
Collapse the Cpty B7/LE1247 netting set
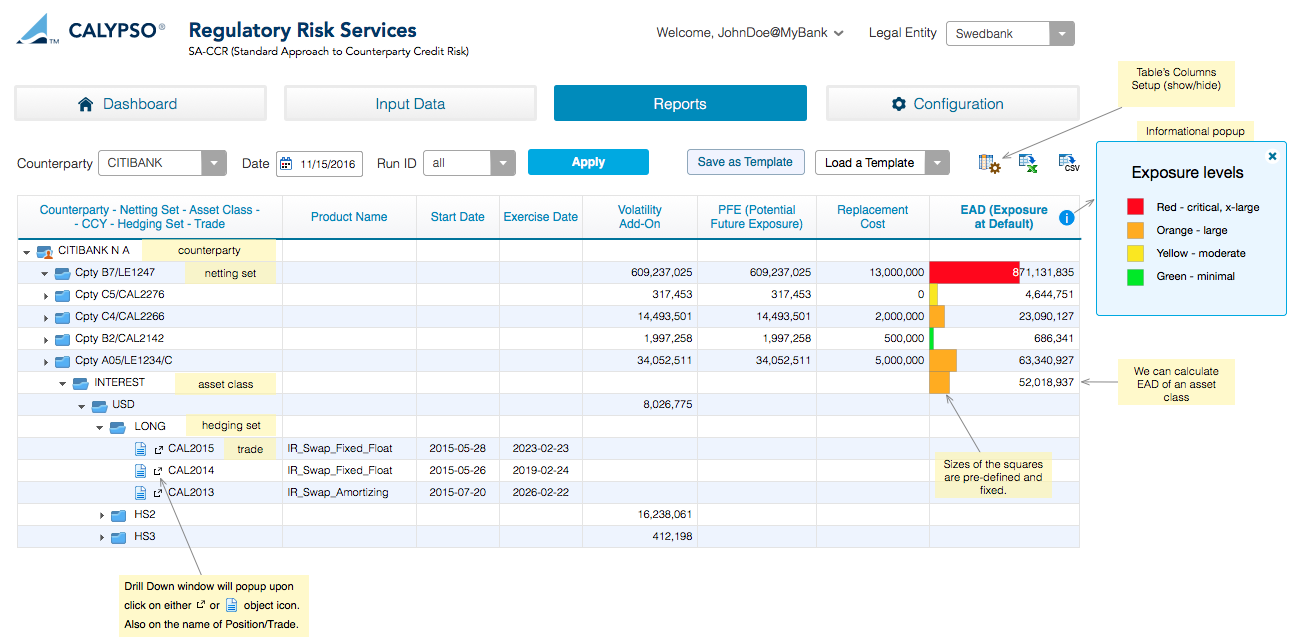[x=45, y=273]
